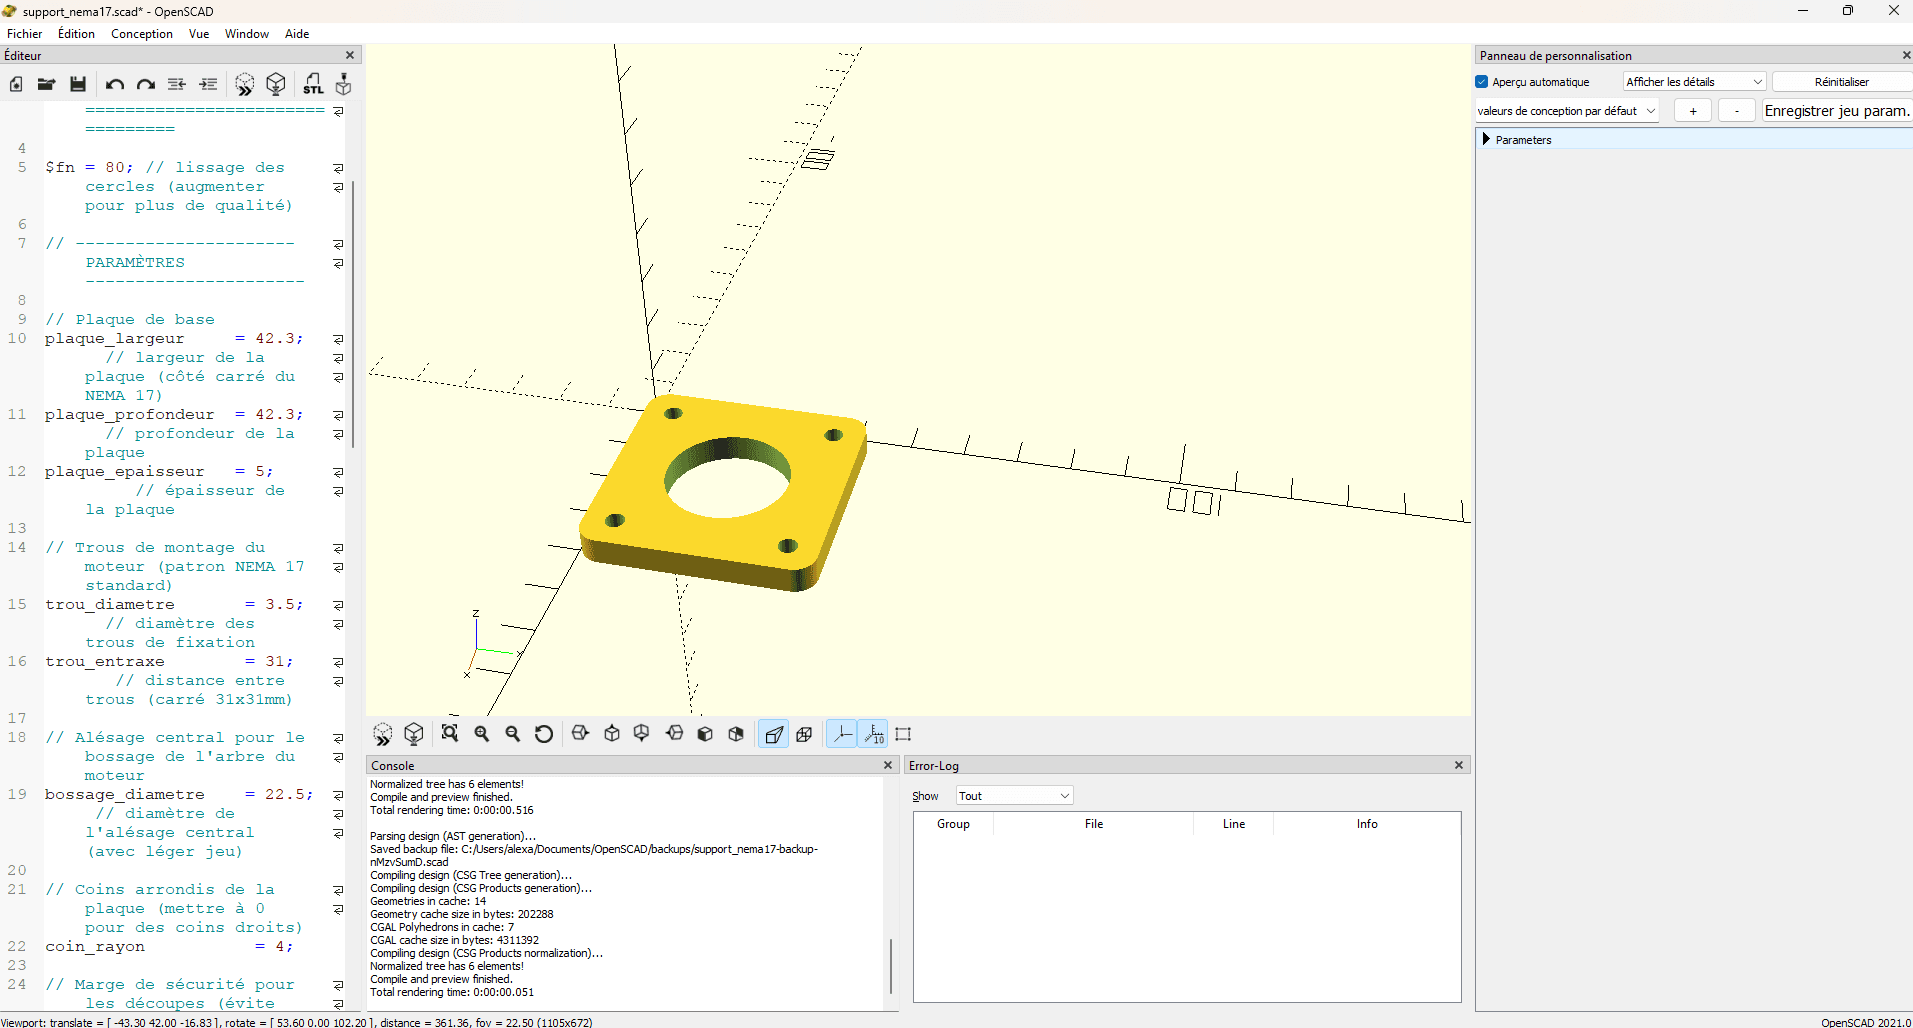
Task: Click code line bossage_diametre = 22.5
Action: [179, 795]
